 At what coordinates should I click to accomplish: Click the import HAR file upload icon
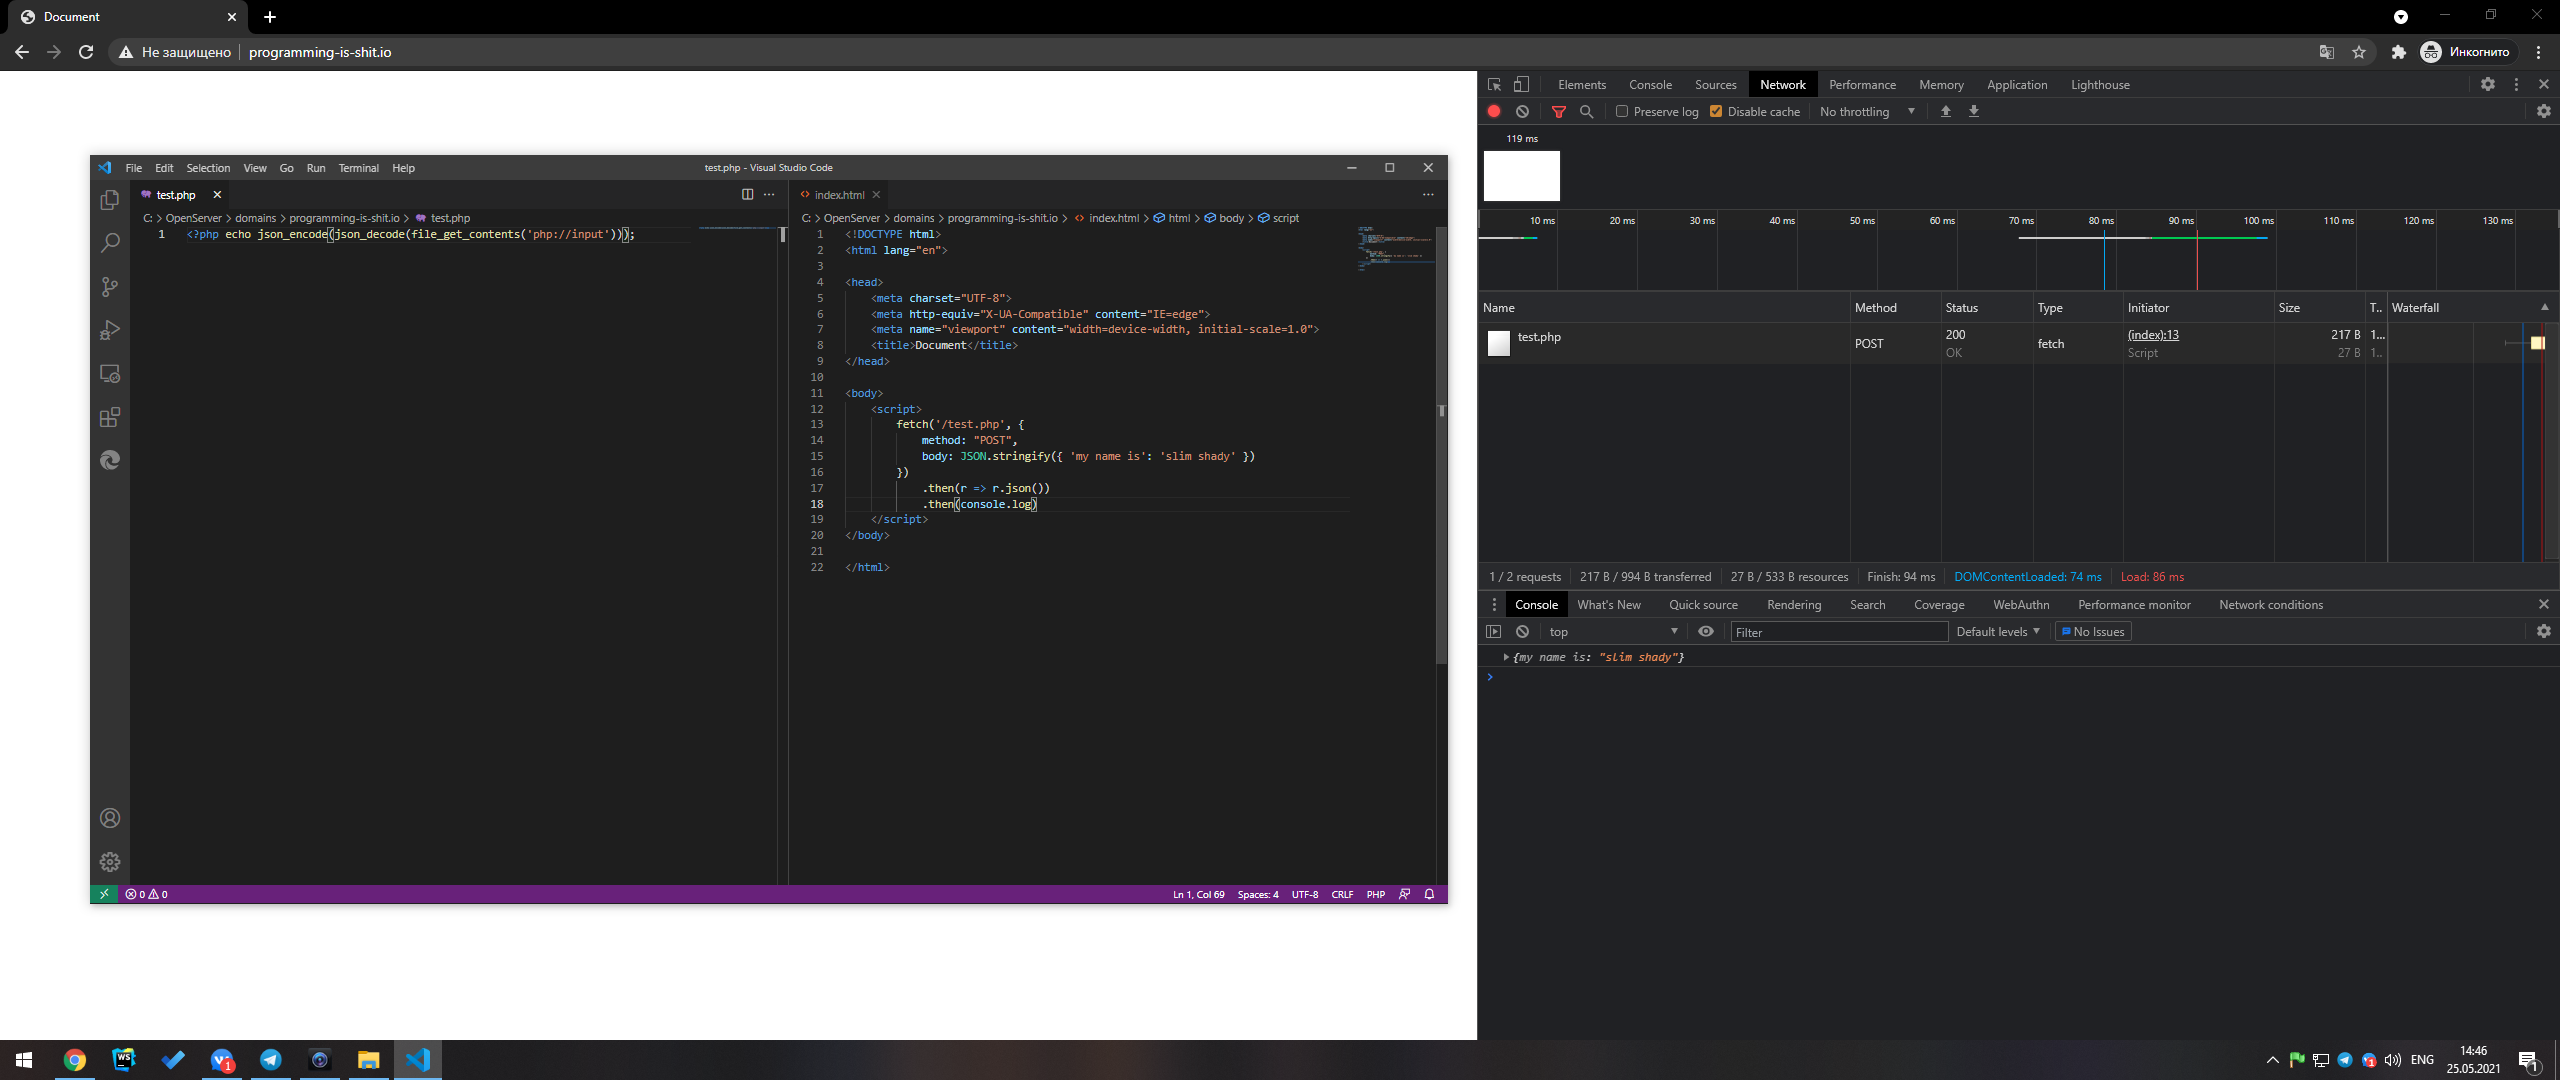tap(1946, 112)
